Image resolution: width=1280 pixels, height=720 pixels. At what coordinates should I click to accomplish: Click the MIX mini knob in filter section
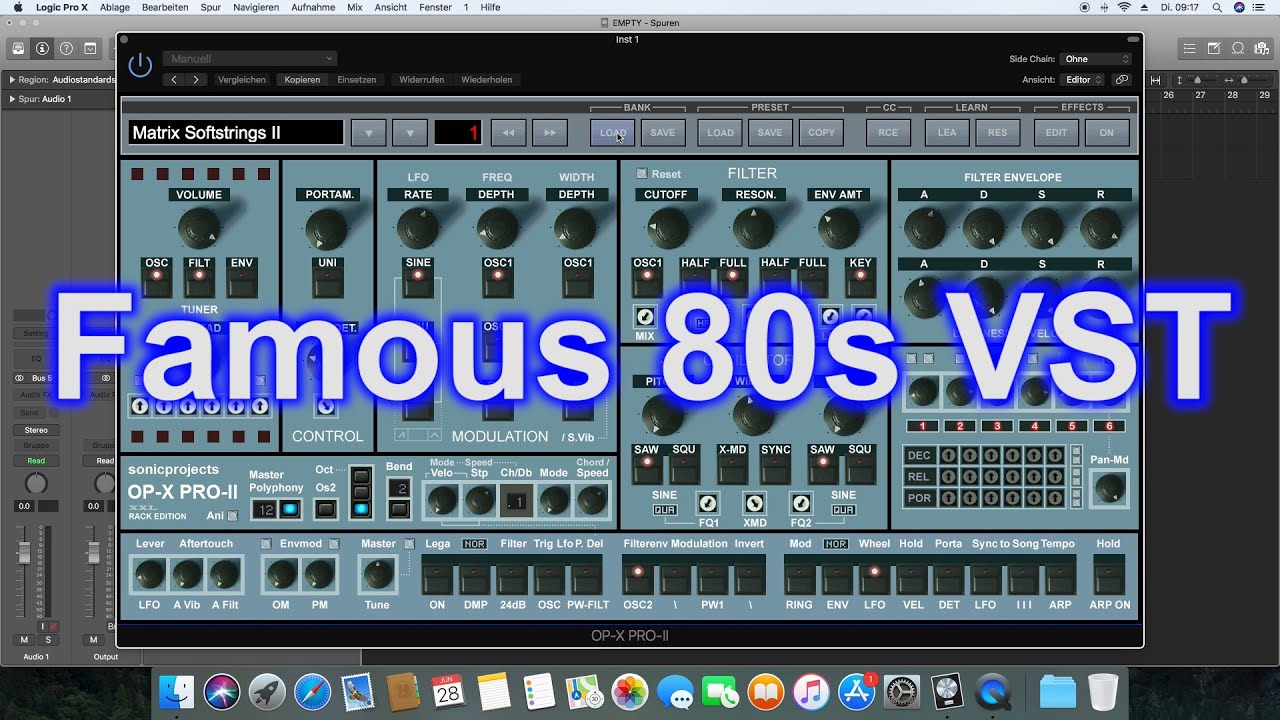(x=645, y=317)
